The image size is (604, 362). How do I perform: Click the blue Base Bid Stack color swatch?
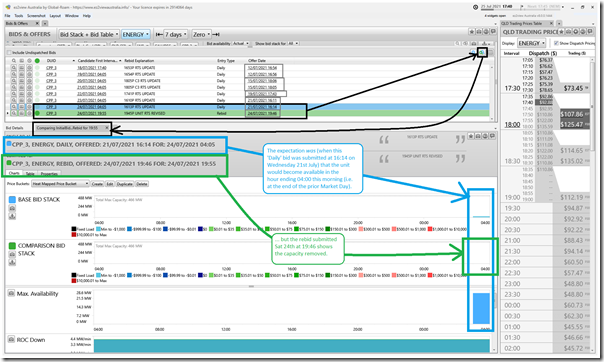coord(12,199)
